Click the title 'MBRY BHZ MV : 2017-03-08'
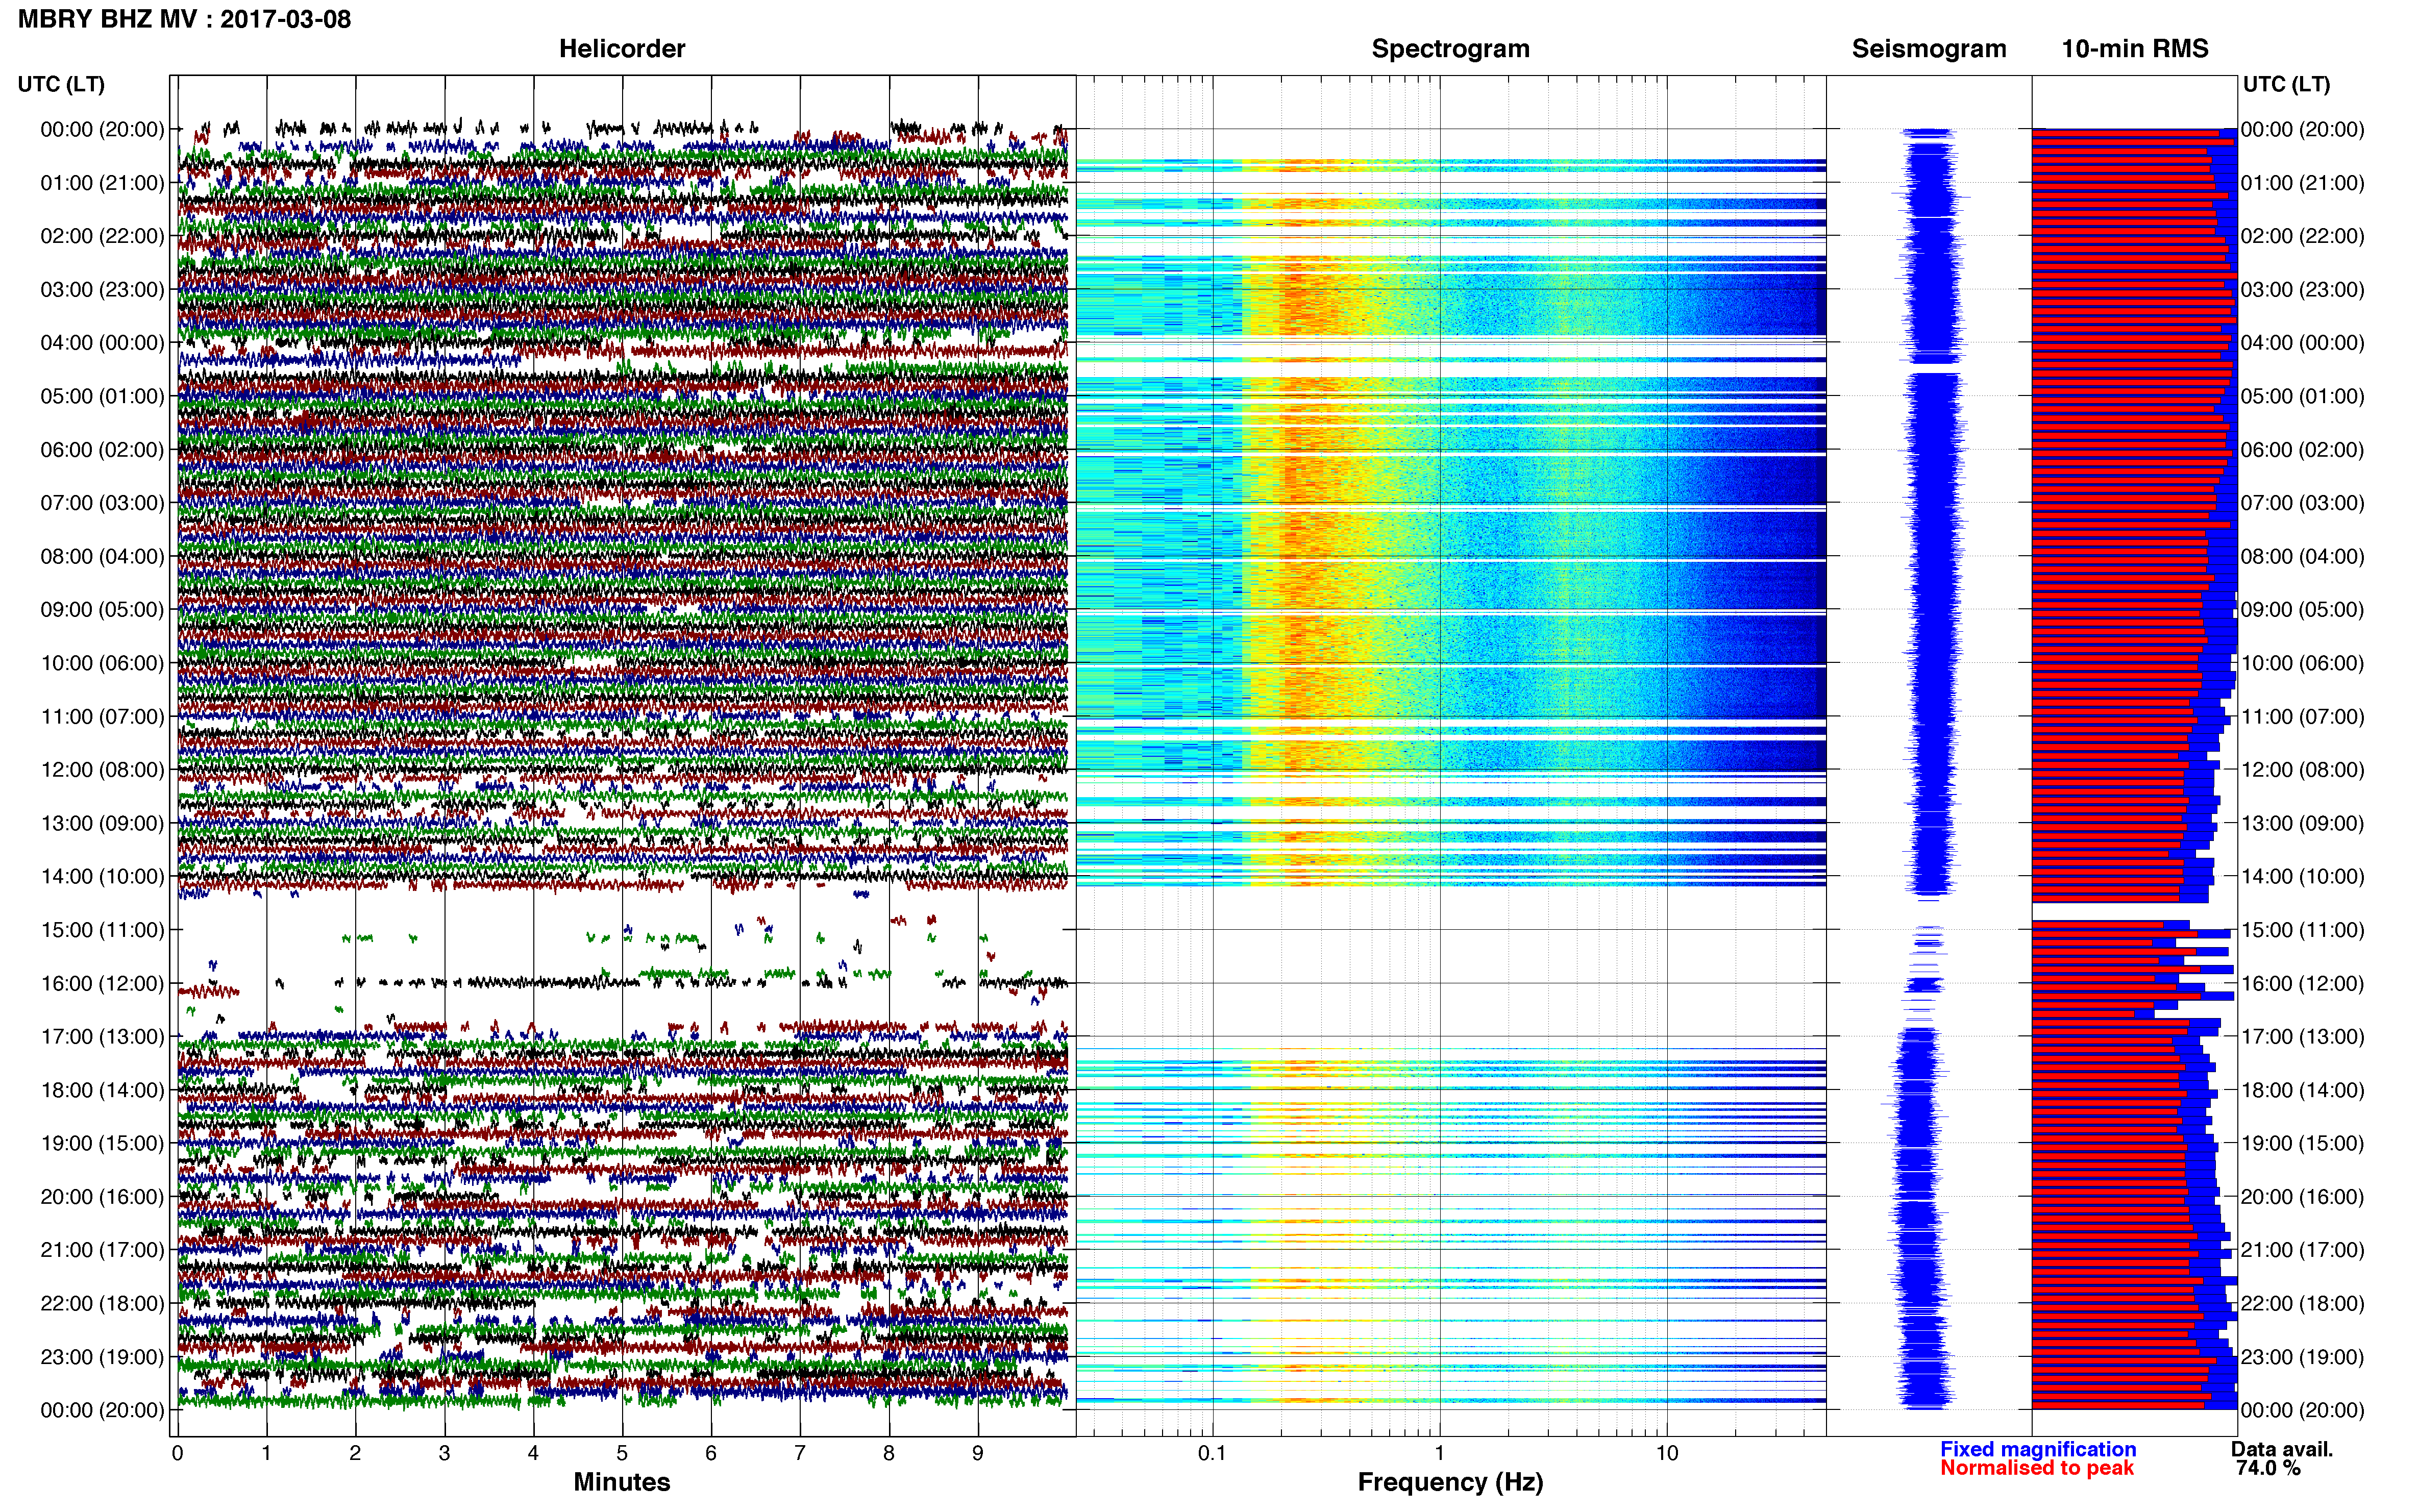The width and height of the screenshot is (2419, 1512). click(x=184, y=19)
